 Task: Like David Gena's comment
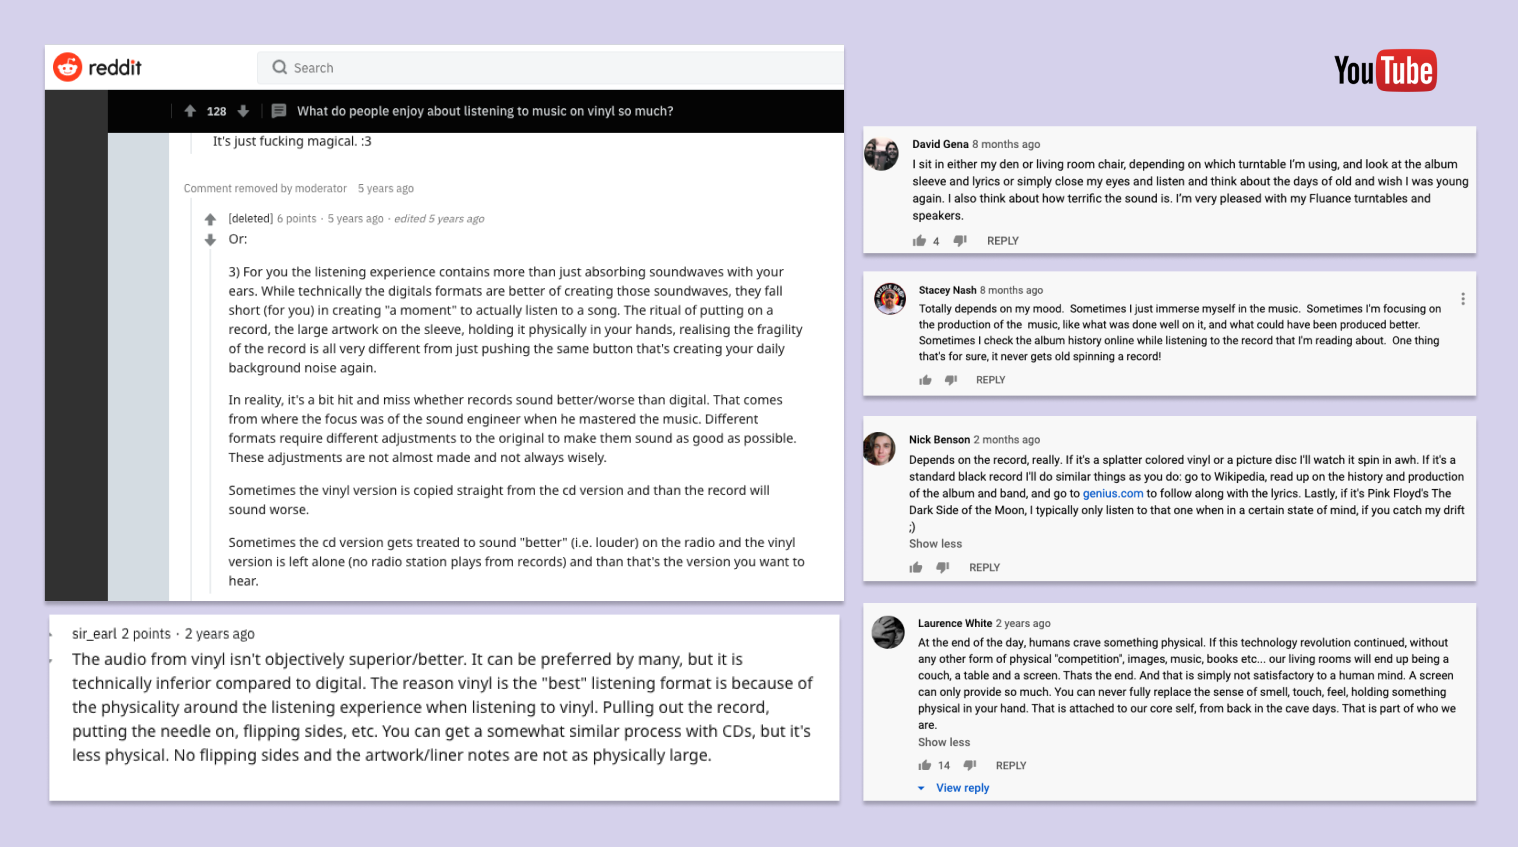pyautogui.click(x=919, y=241)
